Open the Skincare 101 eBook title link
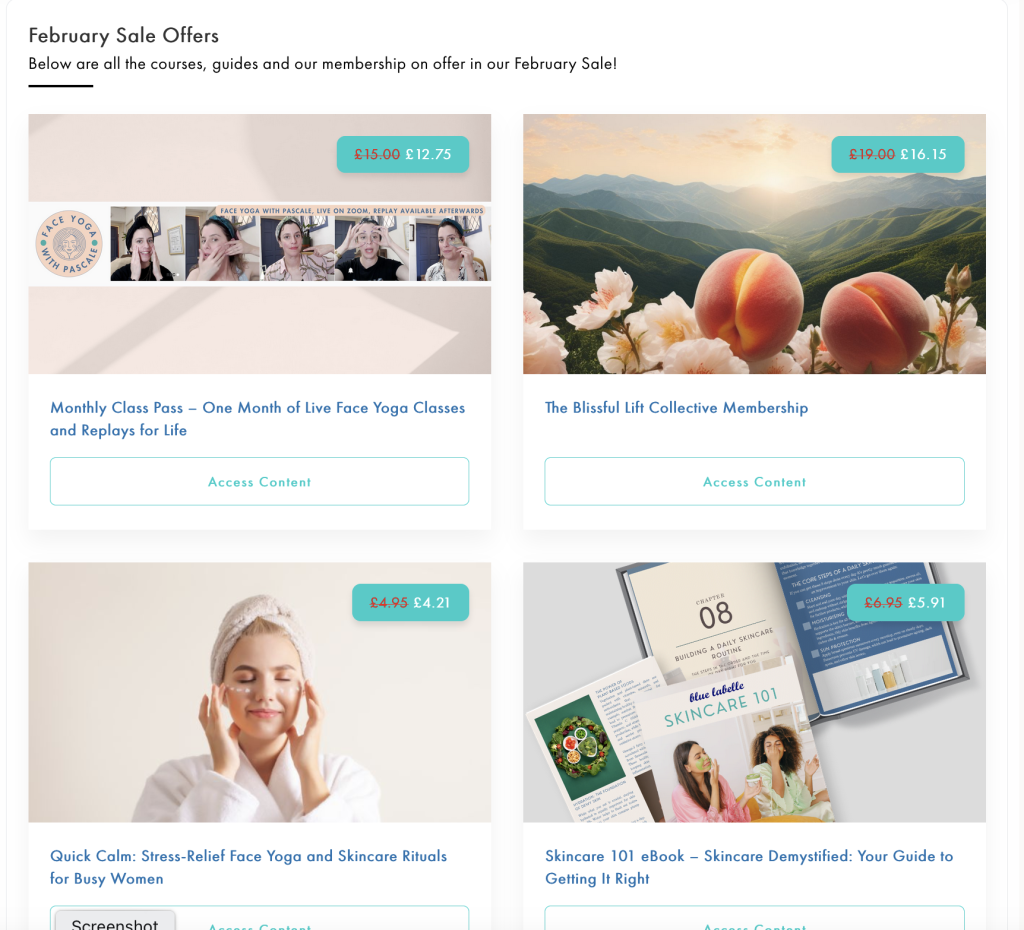The height and width of the screenshot is (930, 1024). [749, 867]
